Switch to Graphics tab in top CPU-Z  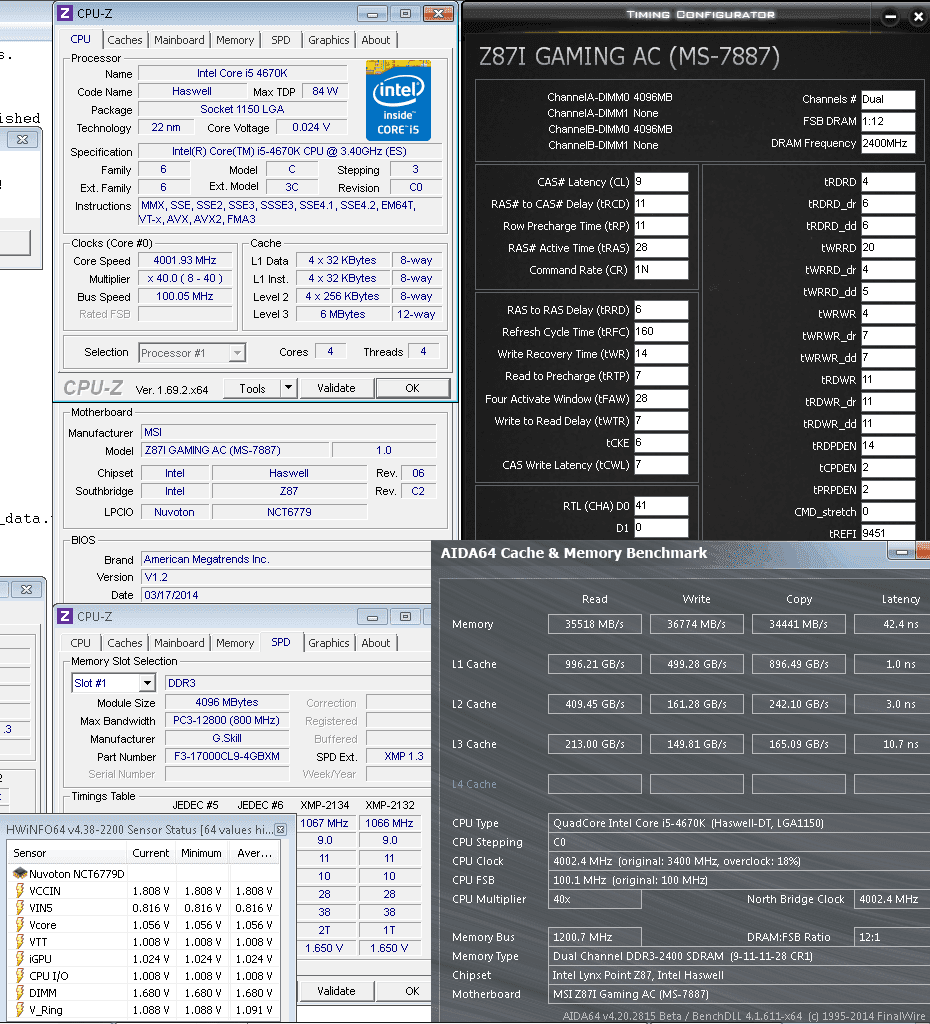click(x=329, y=40)
